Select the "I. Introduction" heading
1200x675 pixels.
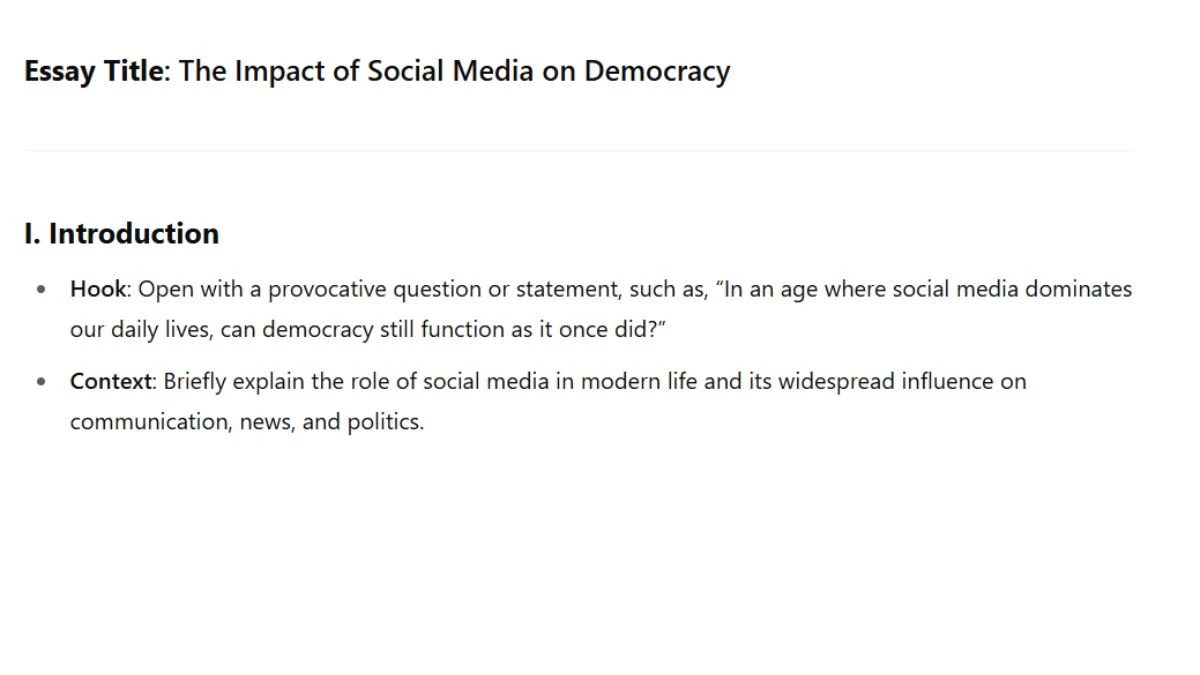pyautogui.click(x=121, y=234)
